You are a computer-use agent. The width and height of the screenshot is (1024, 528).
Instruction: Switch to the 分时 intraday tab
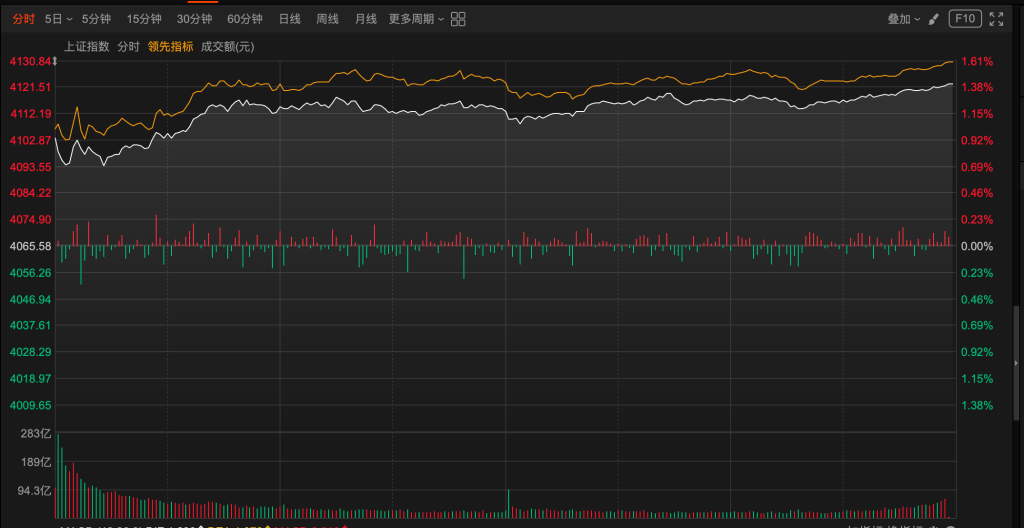point(23,19)
